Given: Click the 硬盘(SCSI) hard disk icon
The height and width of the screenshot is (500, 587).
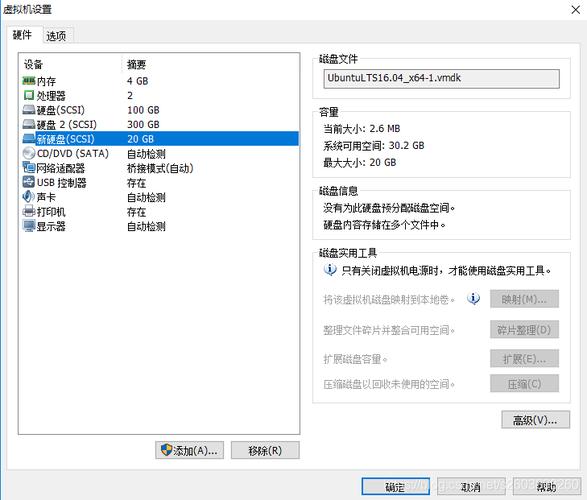Looking at the screenshot, I should point(29,110).
